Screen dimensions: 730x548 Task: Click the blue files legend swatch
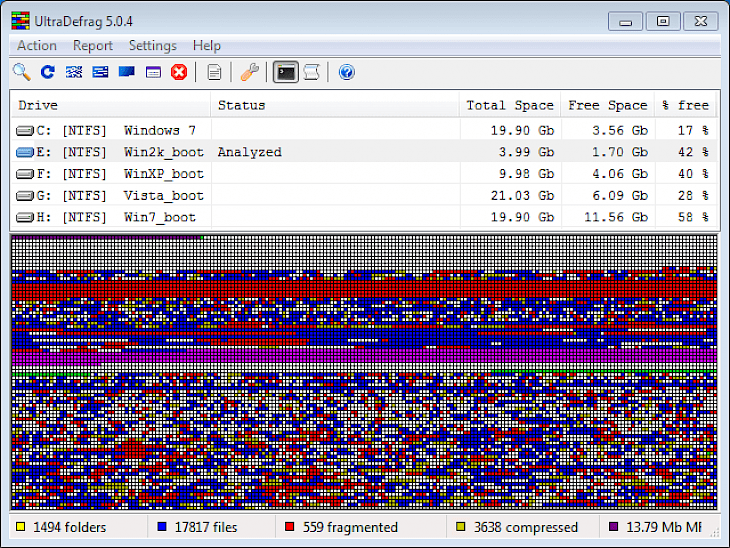(x=162, y=527)
